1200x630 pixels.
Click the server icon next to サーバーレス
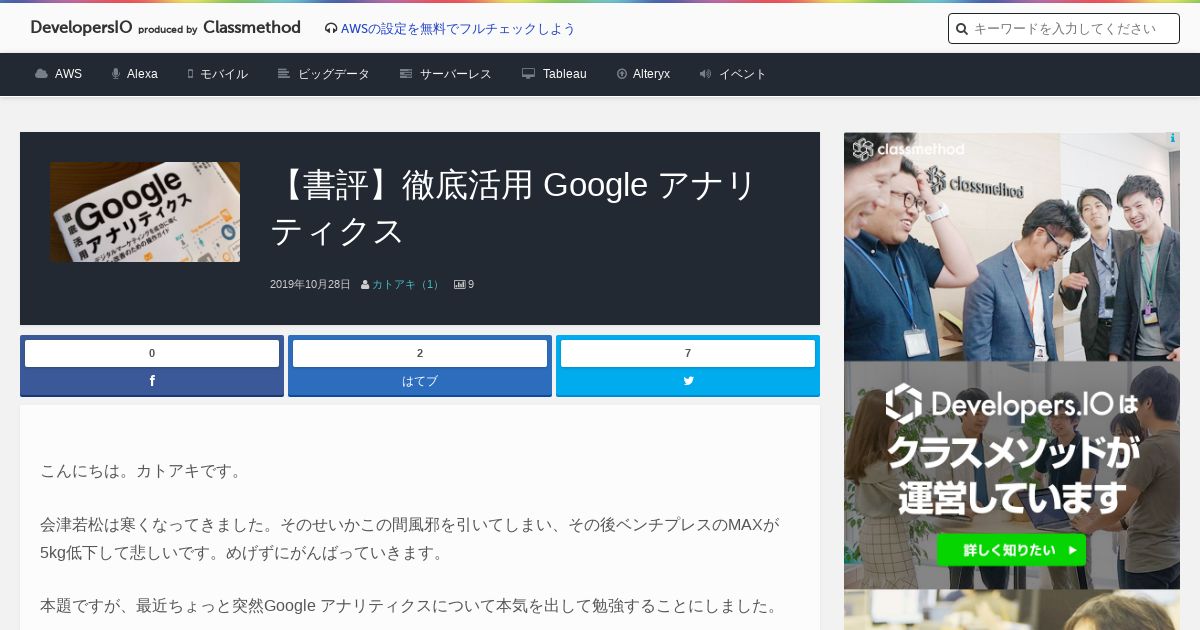pyautogui.click(x=406, y=74)
